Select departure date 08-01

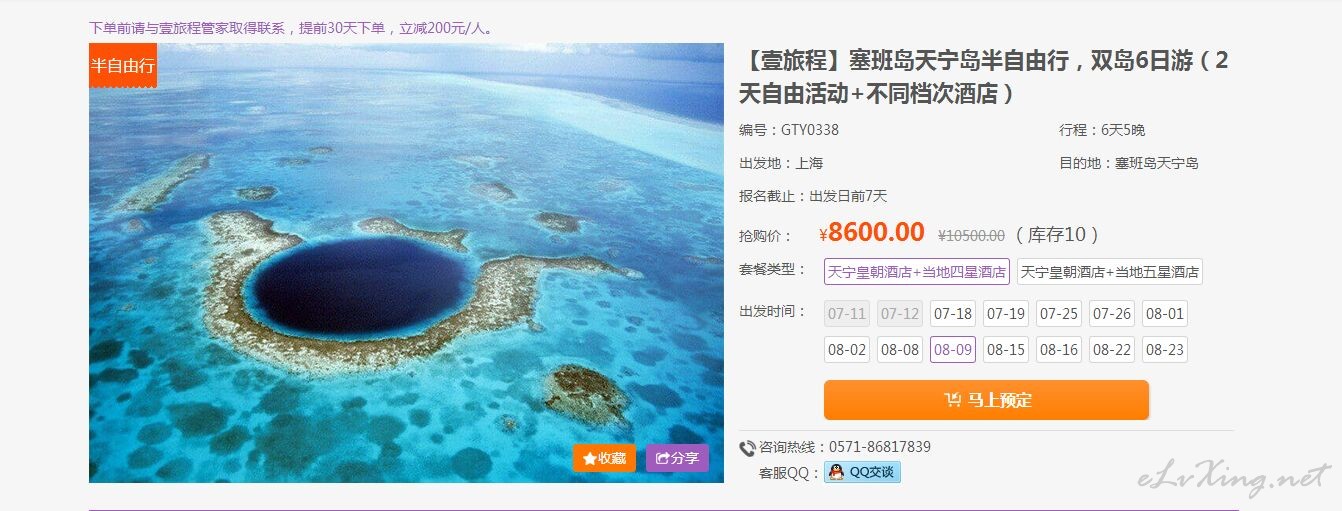(x=1165, y=314)
